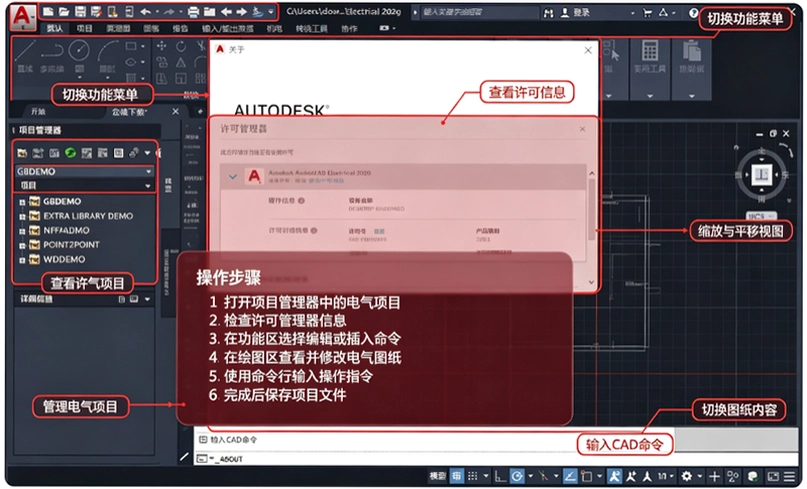Click the Undo arrow icon
This screenshot has width=807, height=489.
click(x=146, y=11)
